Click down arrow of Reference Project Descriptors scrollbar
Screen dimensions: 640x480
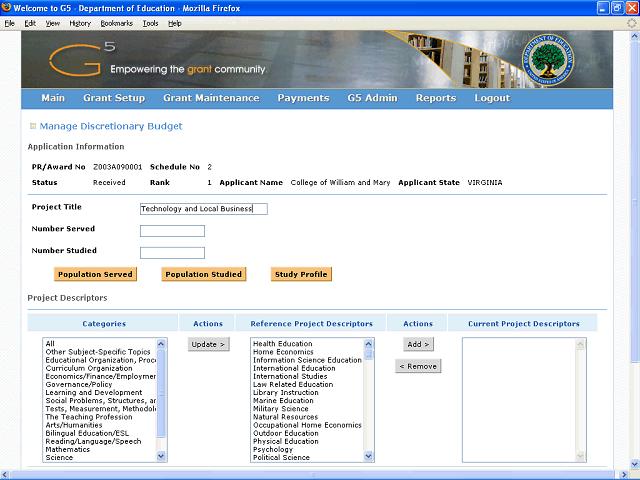pos(368,456)
